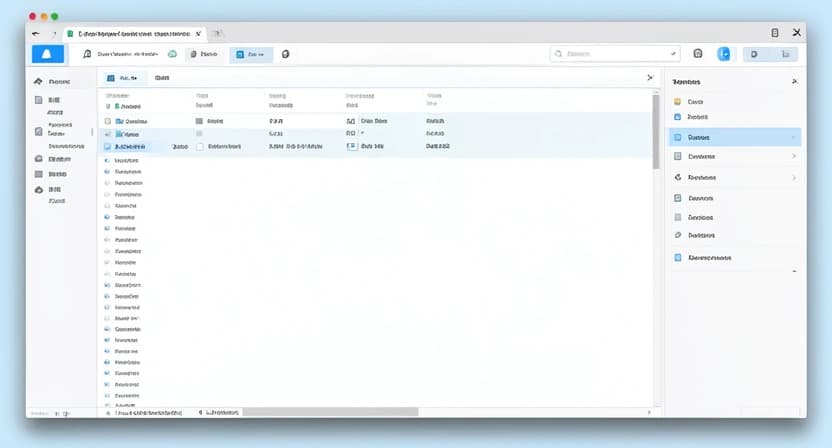The width and height of the screenshot is (832, 448).
Task: Click the highlighted blue-square toolbar button
Action: (251, 55)
